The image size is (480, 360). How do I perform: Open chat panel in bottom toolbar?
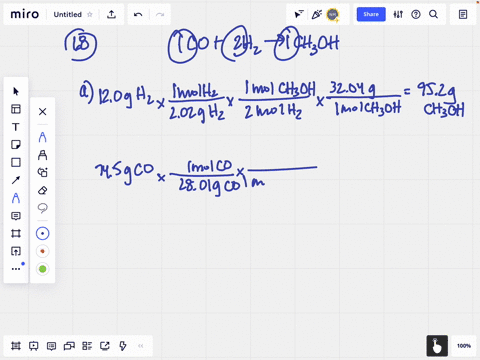coord(69,346)
